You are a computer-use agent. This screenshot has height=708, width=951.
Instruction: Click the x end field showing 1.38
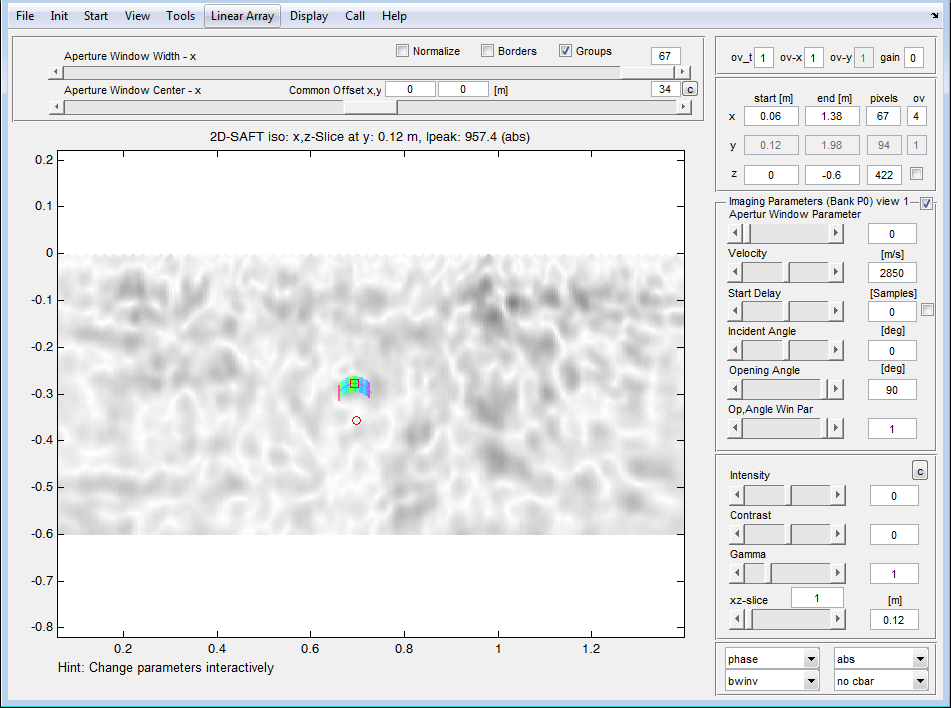(x=832, y=116)
